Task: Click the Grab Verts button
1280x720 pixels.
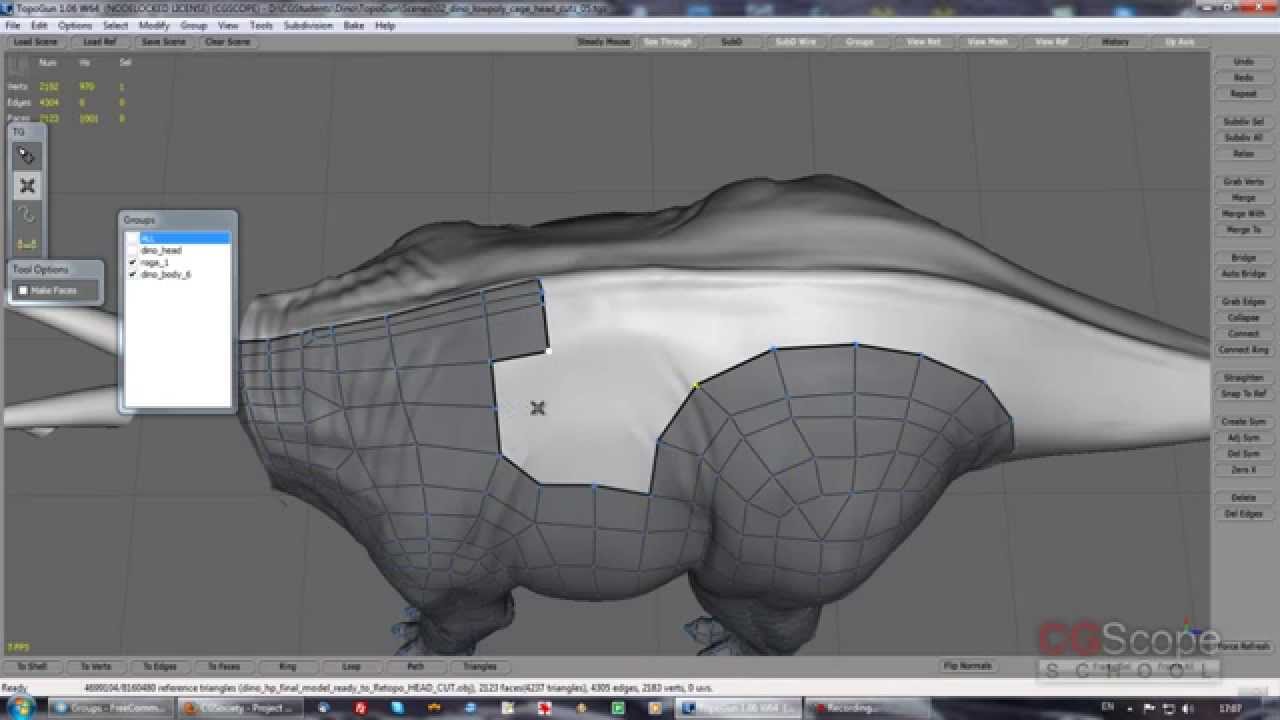Action: coord(1243,182)
